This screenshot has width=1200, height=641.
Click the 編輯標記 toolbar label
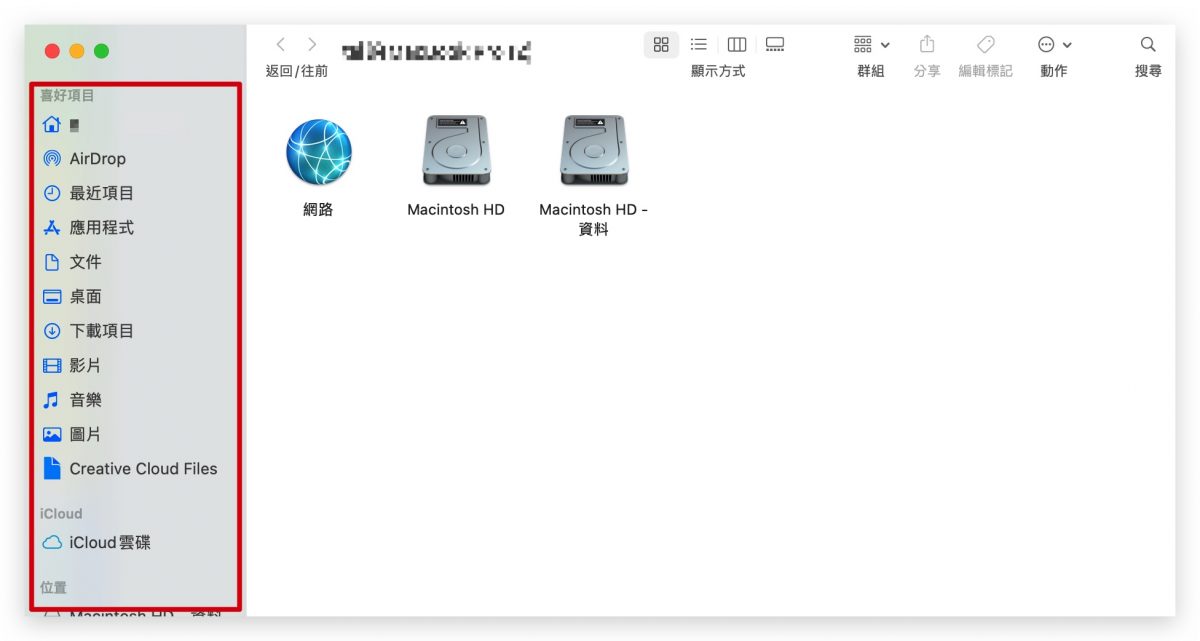point(986,71)
